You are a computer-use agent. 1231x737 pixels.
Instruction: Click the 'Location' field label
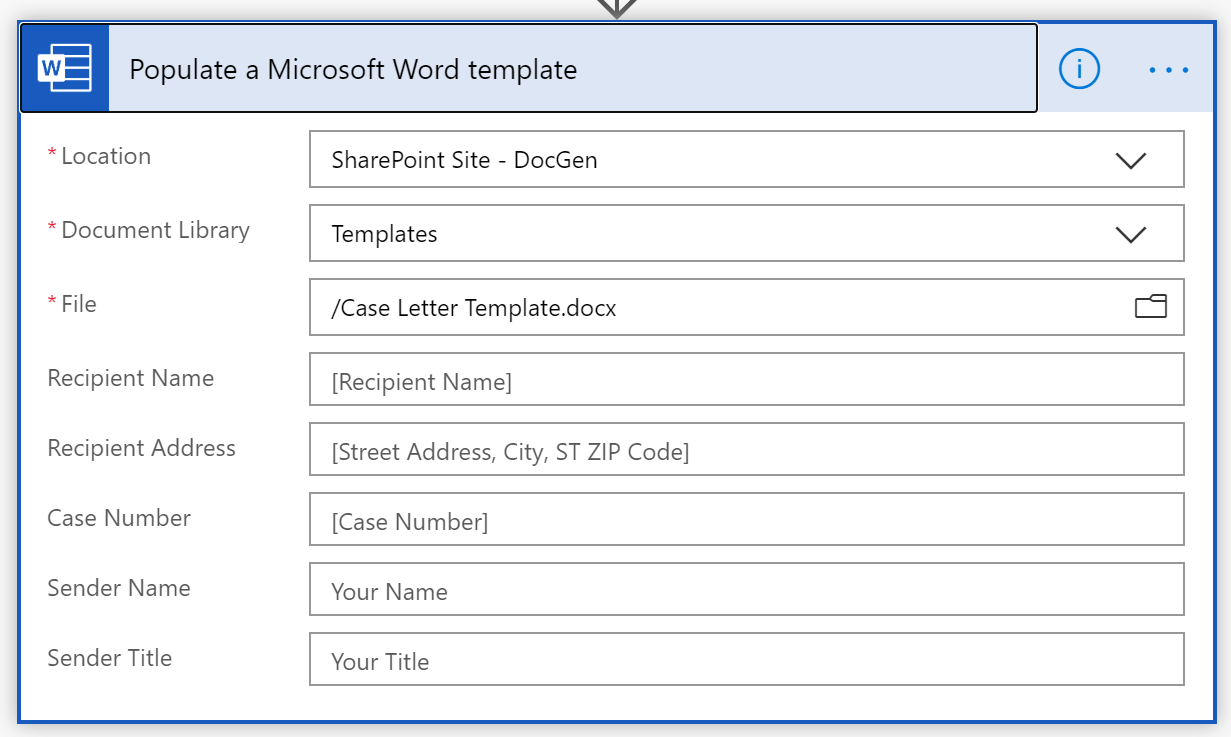click(x=106, y=156)
